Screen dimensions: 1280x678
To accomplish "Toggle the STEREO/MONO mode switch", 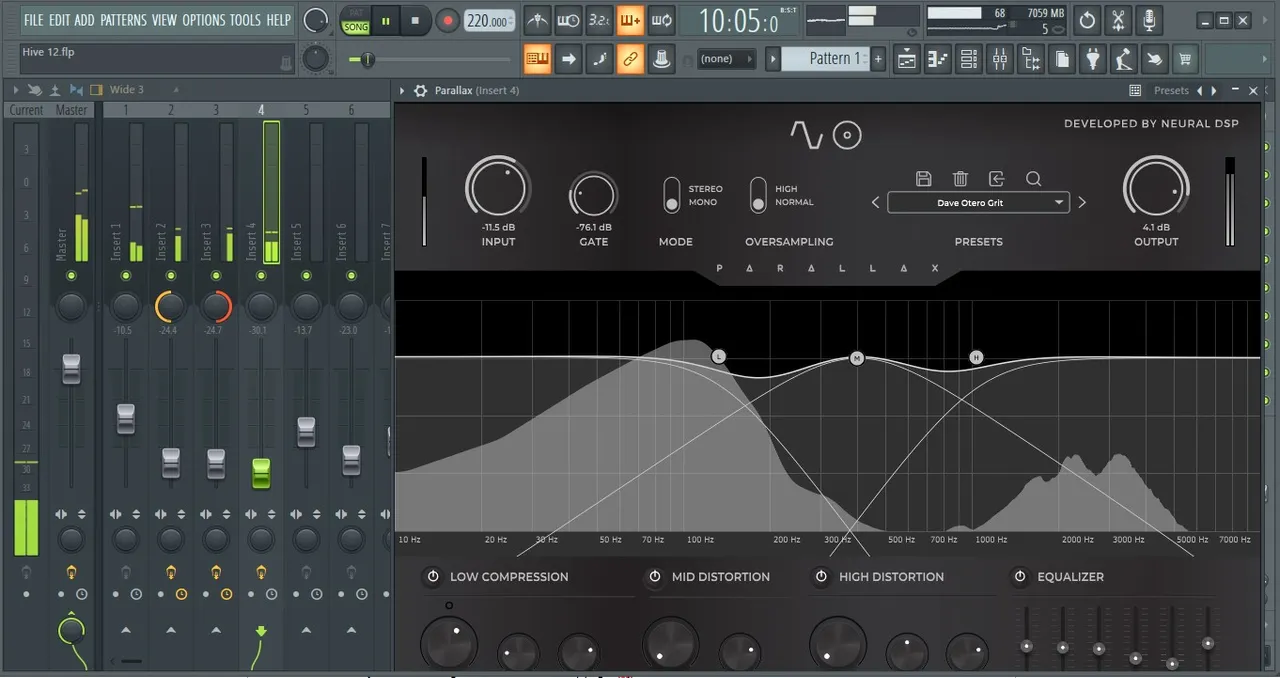I will pos(672,195).
